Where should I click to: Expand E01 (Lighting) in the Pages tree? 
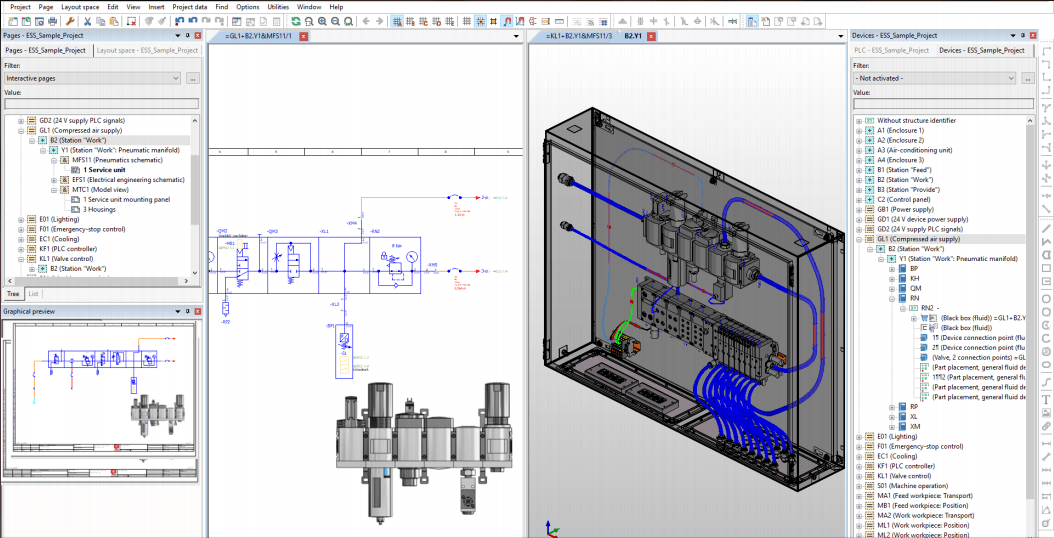[20, 218]
